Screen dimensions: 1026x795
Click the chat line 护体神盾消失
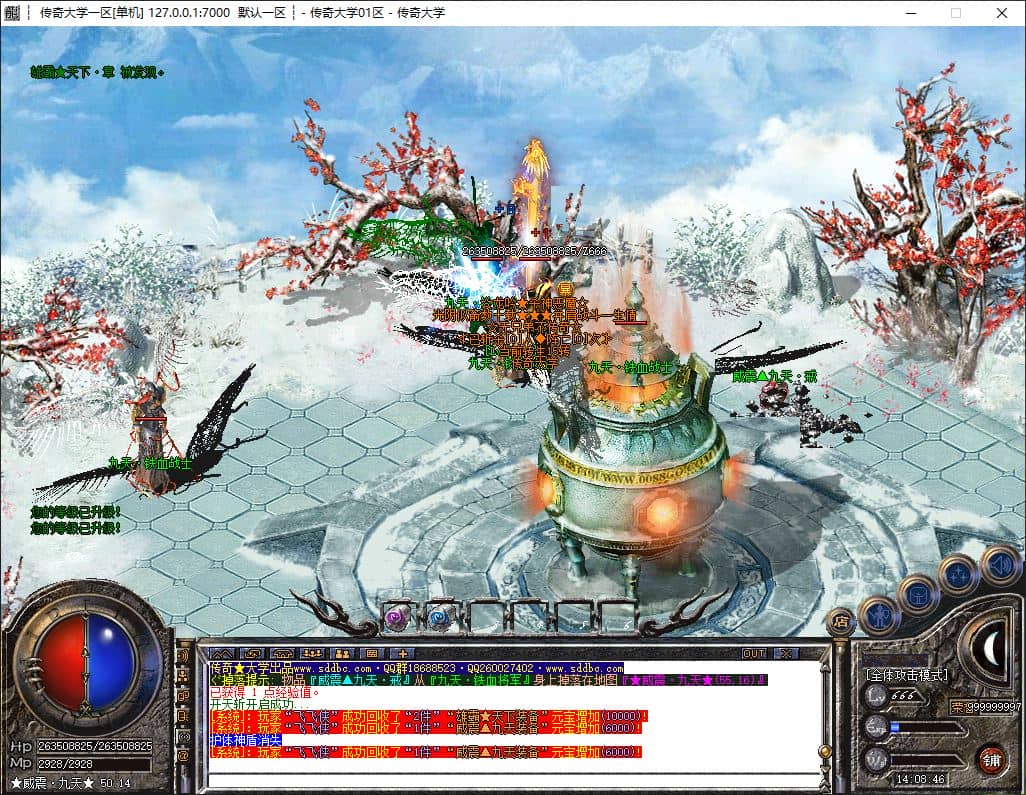(245, 740)
